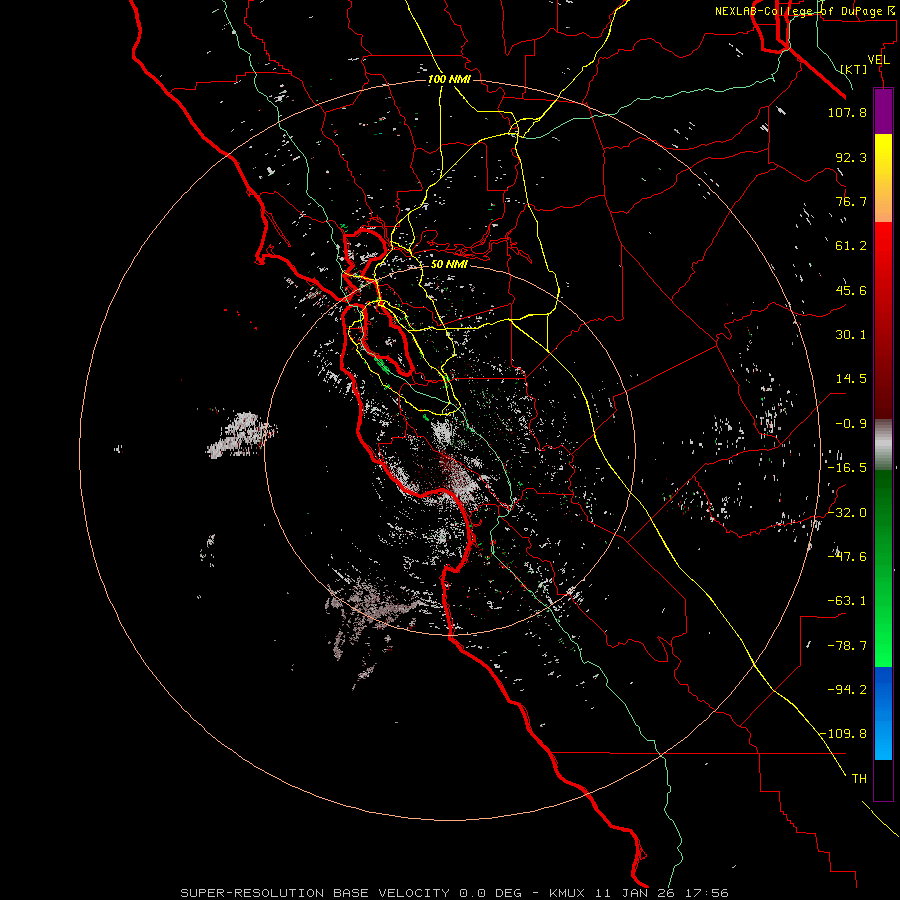The image size is (900, 900).
Task: Select the 45.6 legend value
Action: point(851,290)
